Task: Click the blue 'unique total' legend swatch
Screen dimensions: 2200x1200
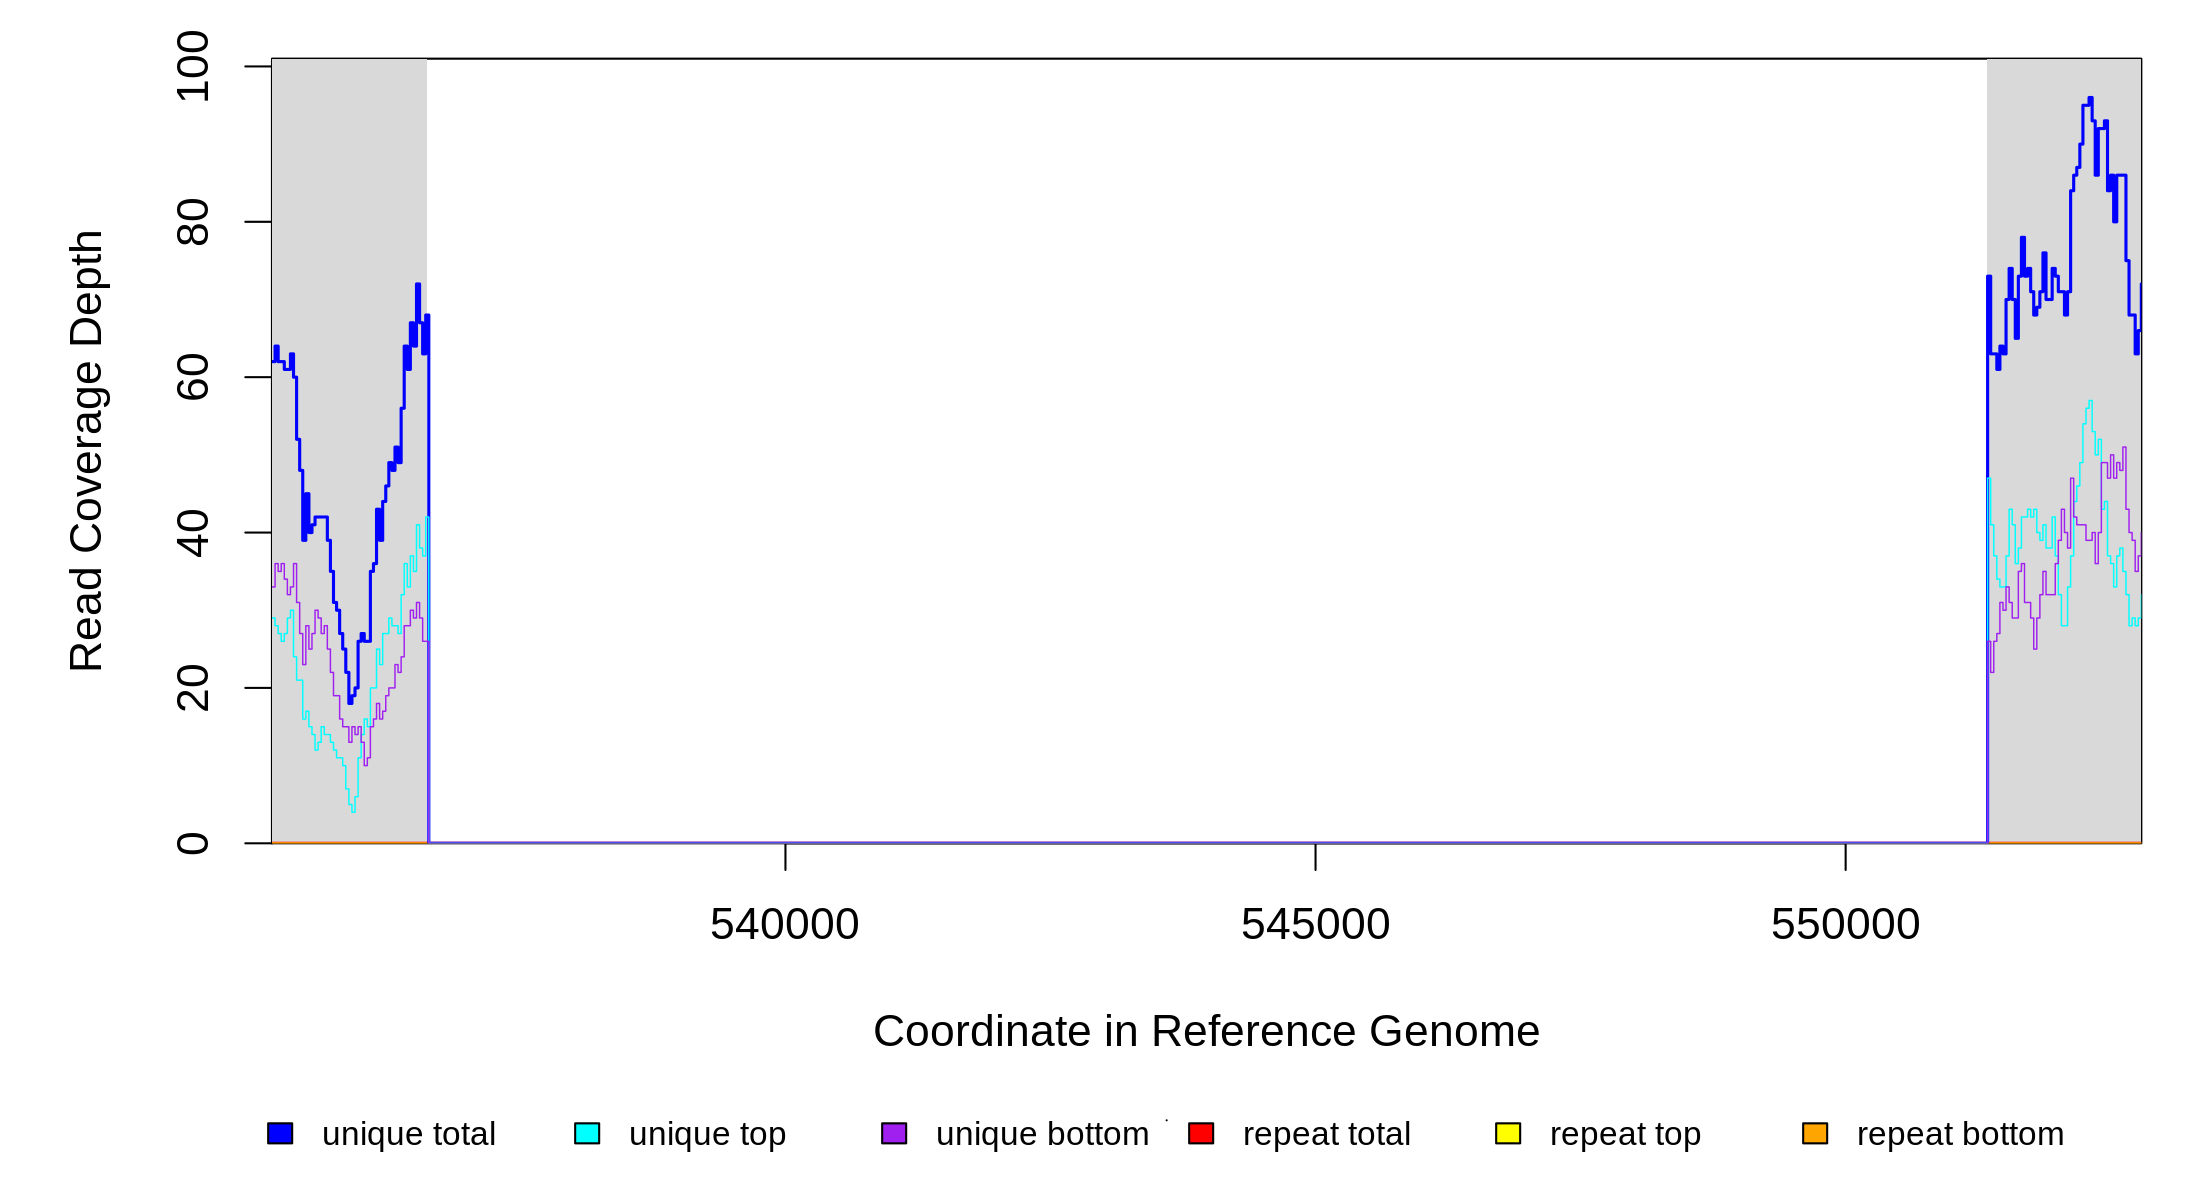Action: point(280,1133)
